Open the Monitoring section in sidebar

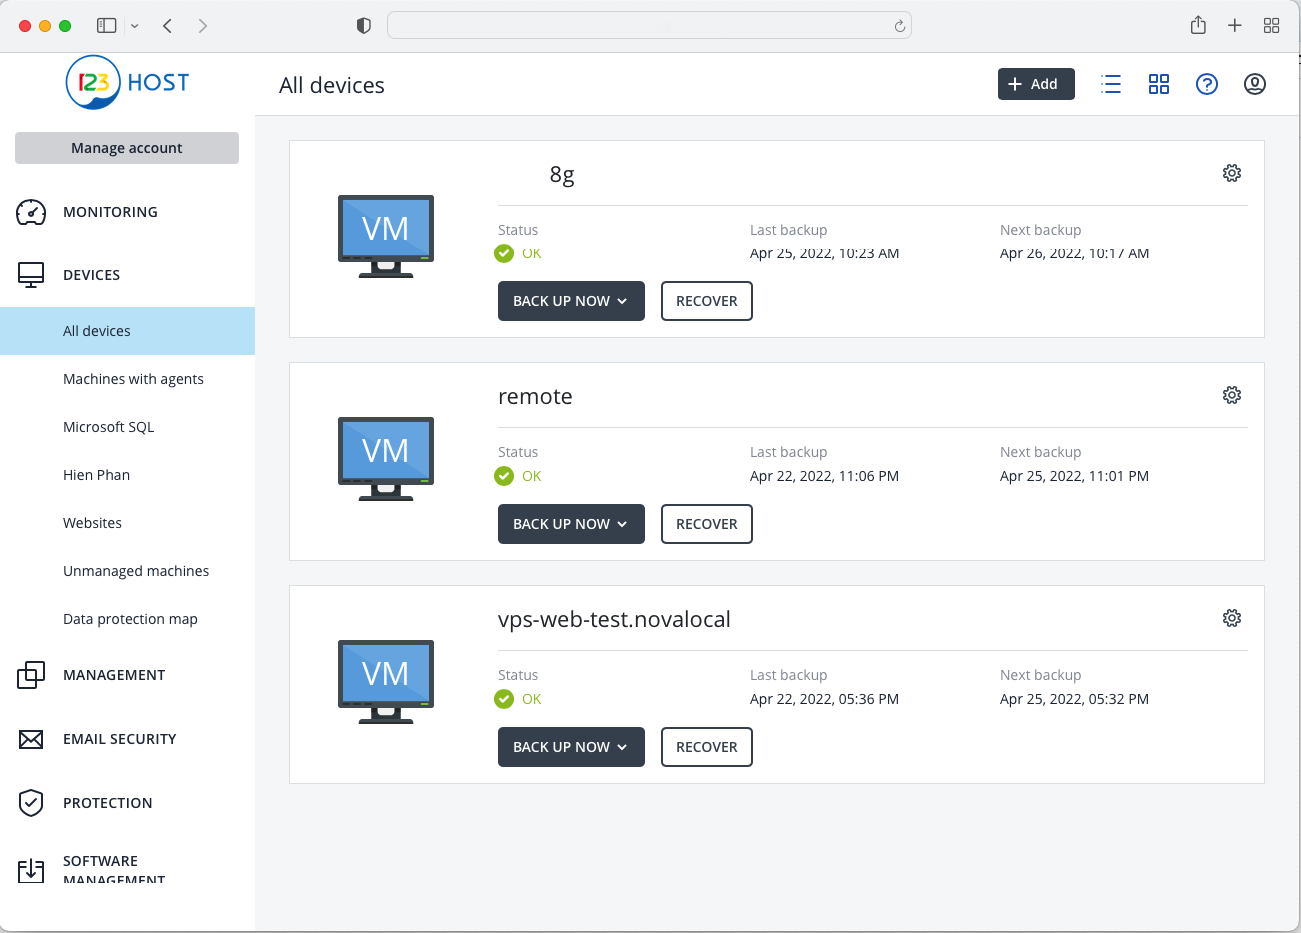[110, 212]
